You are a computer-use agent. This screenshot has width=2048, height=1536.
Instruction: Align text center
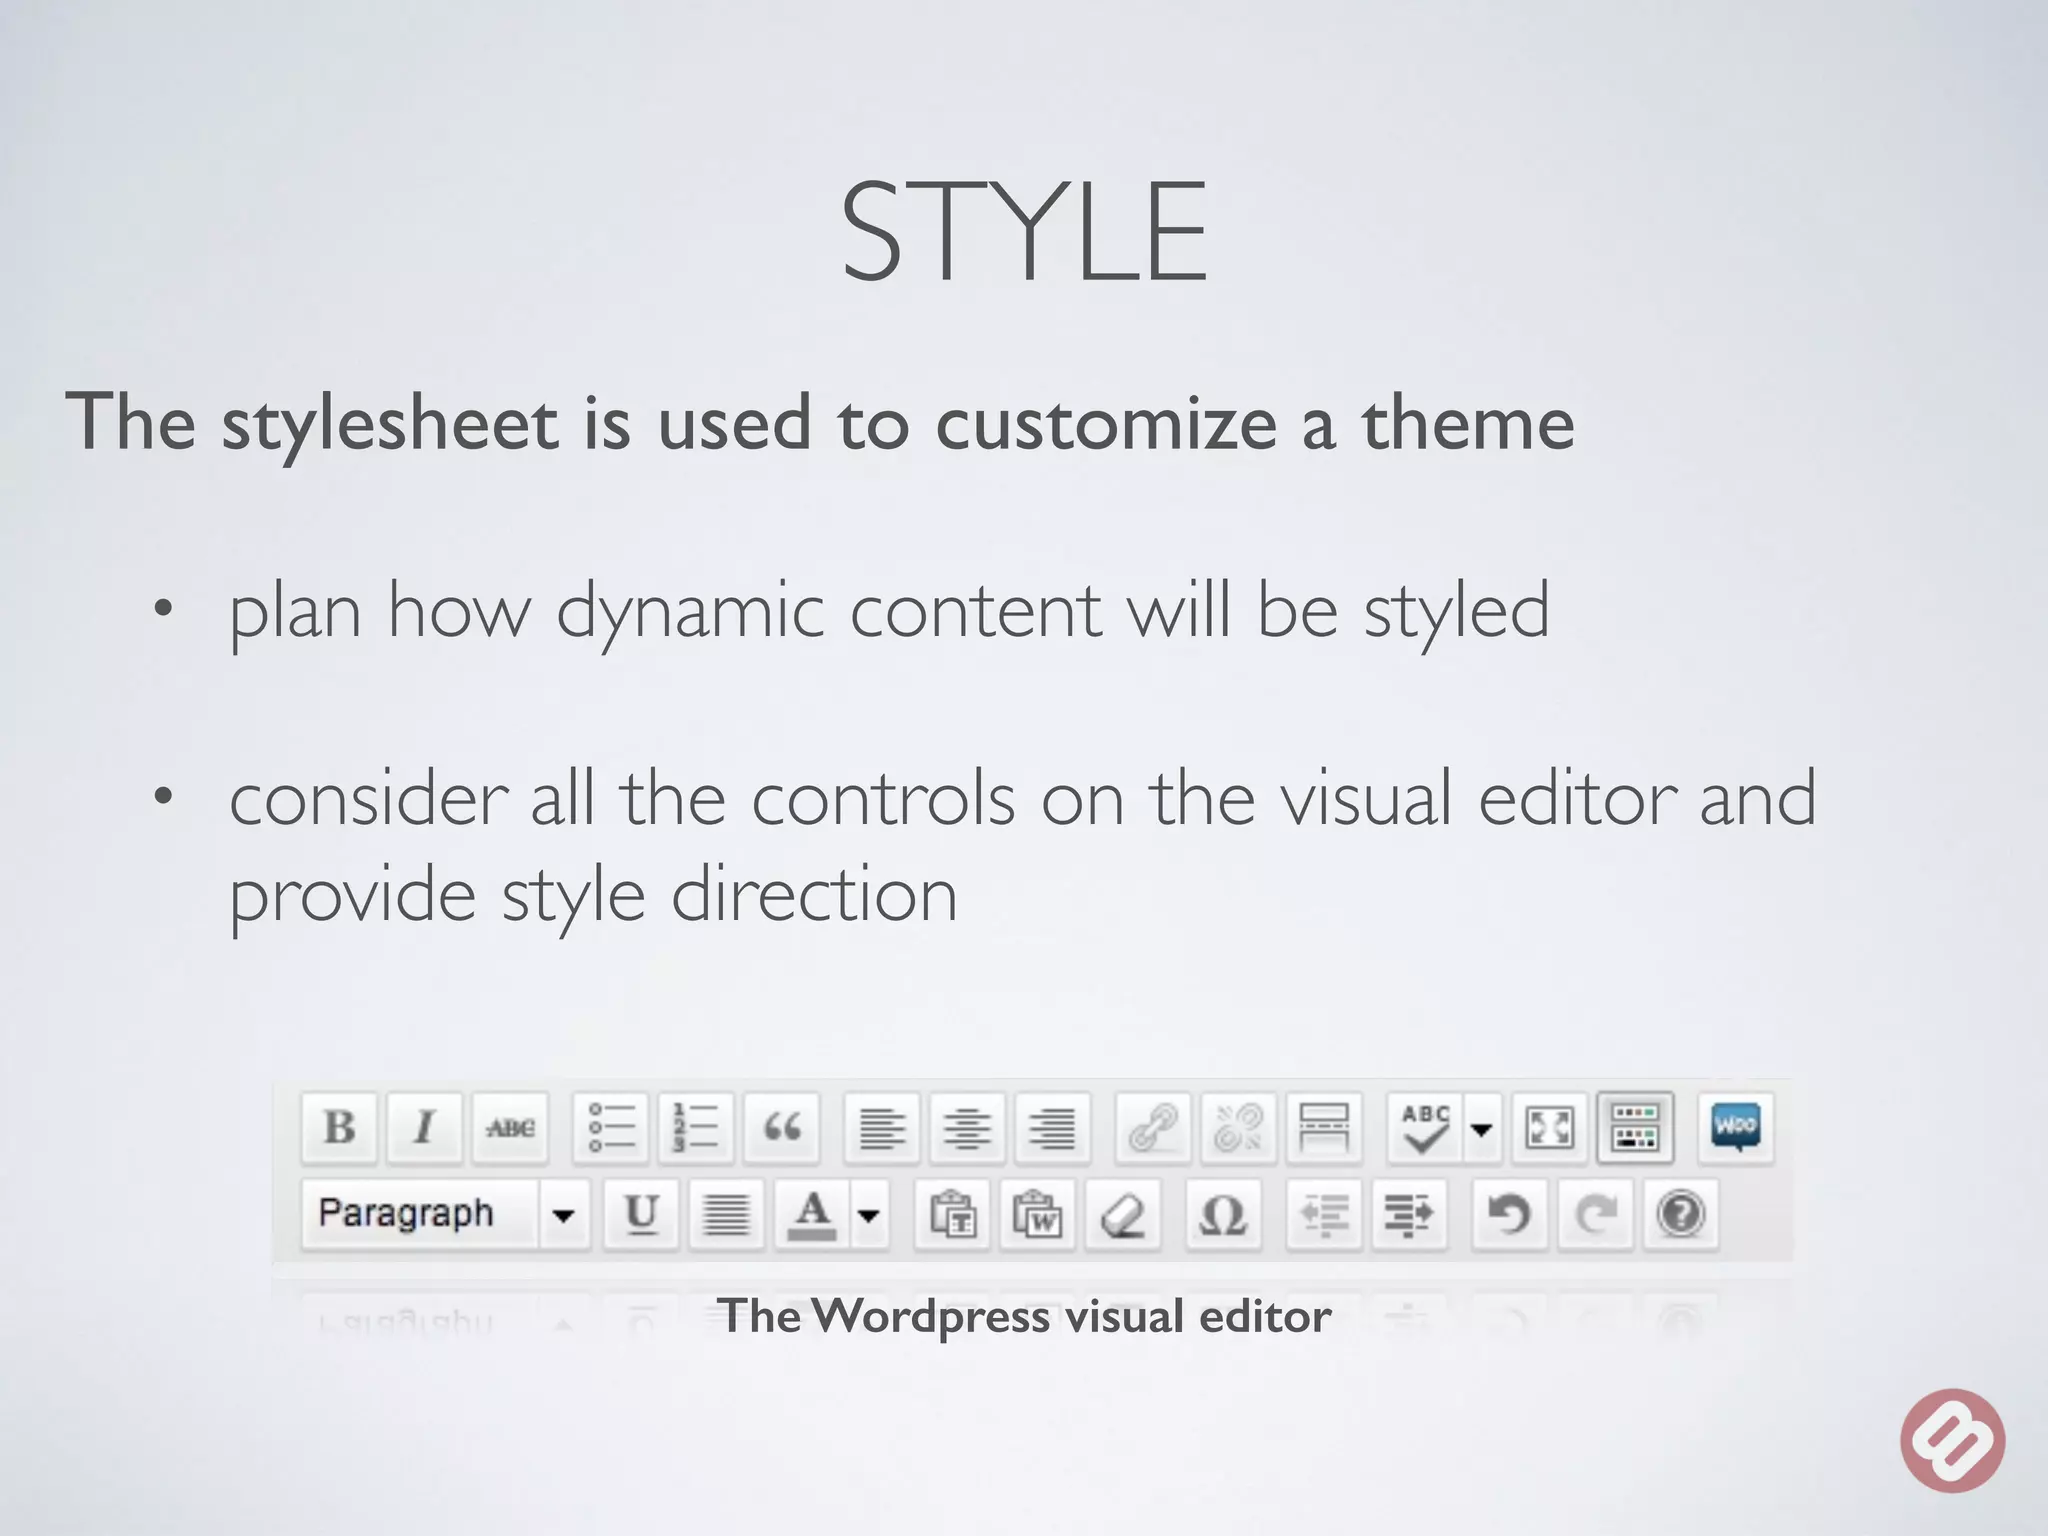[967, 1128]
